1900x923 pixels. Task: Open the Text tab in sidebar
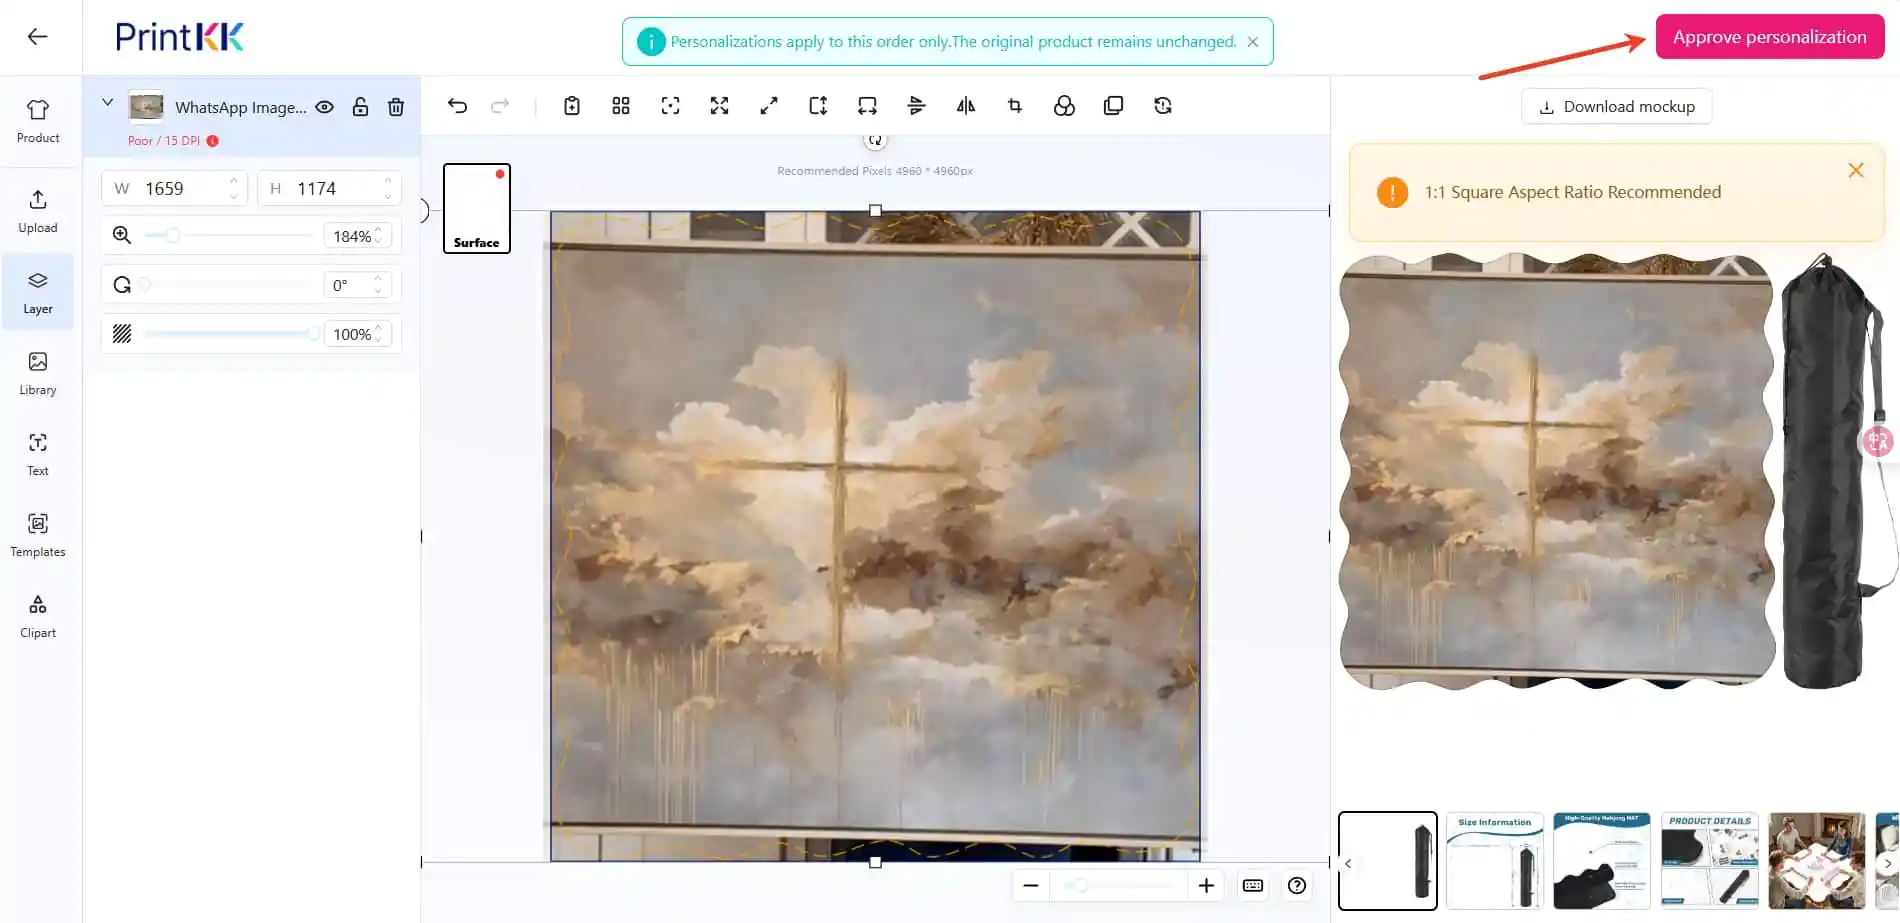coord(38,455)
